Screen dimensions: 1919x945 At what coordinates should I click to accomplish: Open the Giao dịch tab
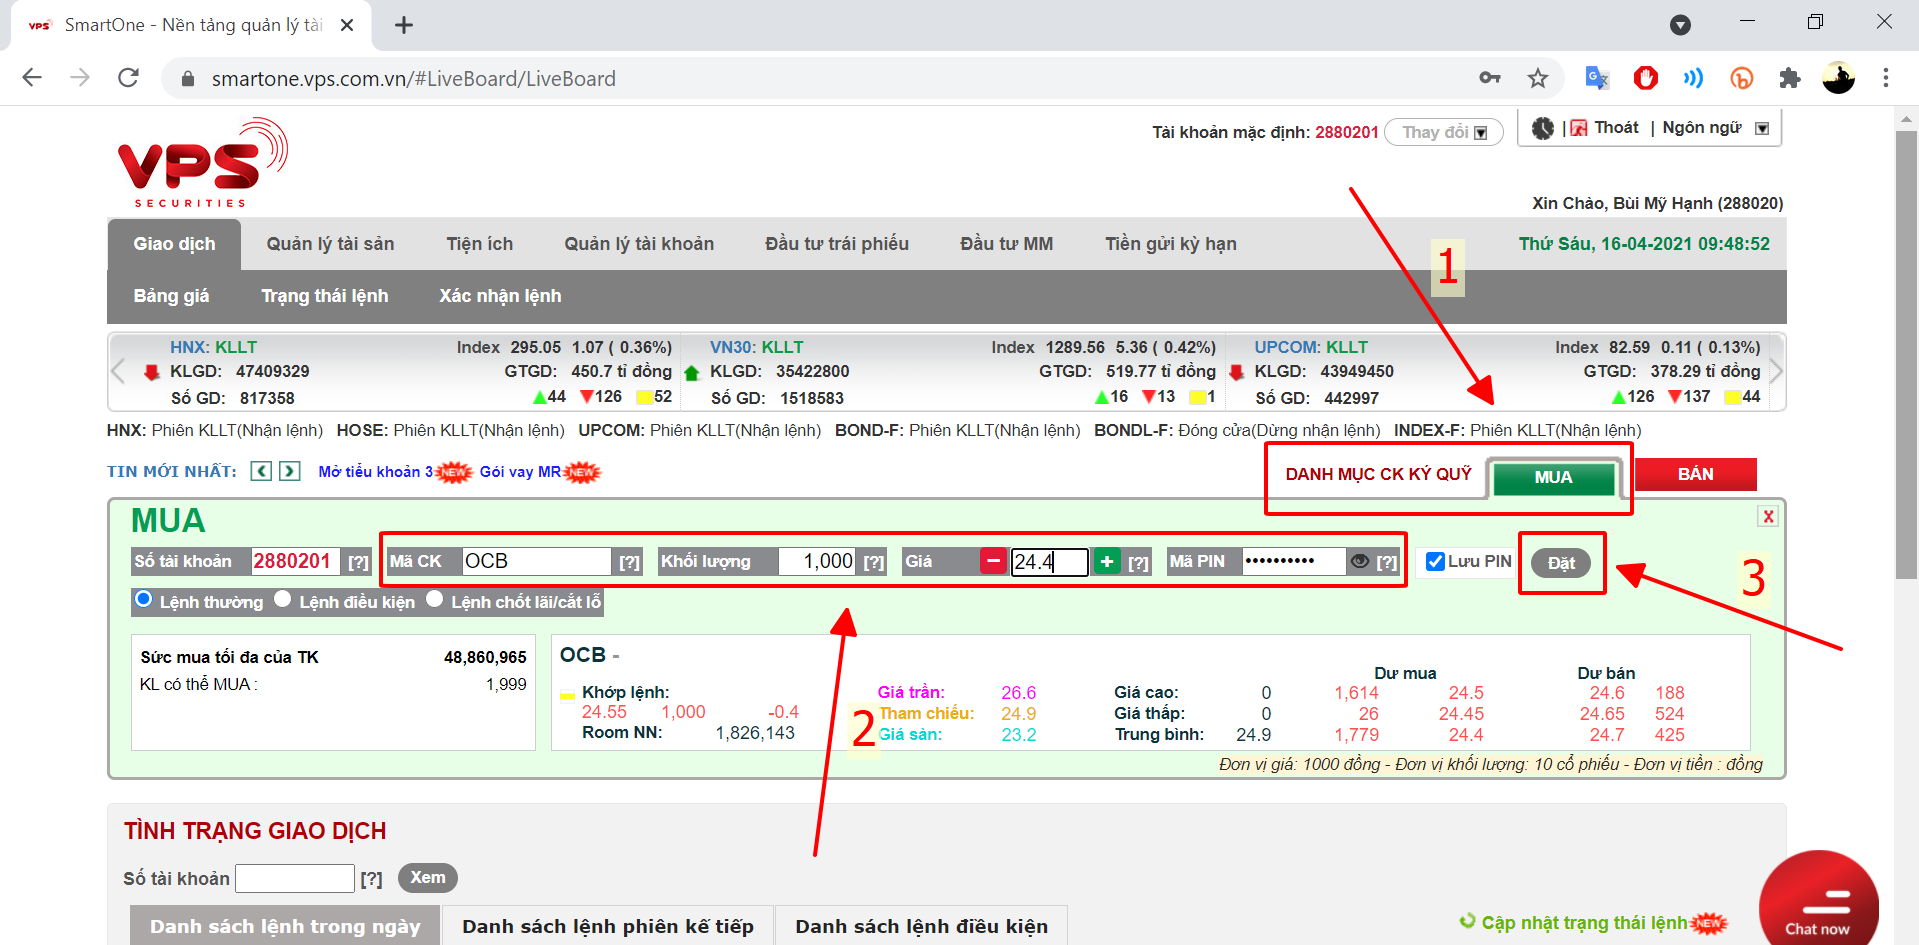click(x=174, y=244)
